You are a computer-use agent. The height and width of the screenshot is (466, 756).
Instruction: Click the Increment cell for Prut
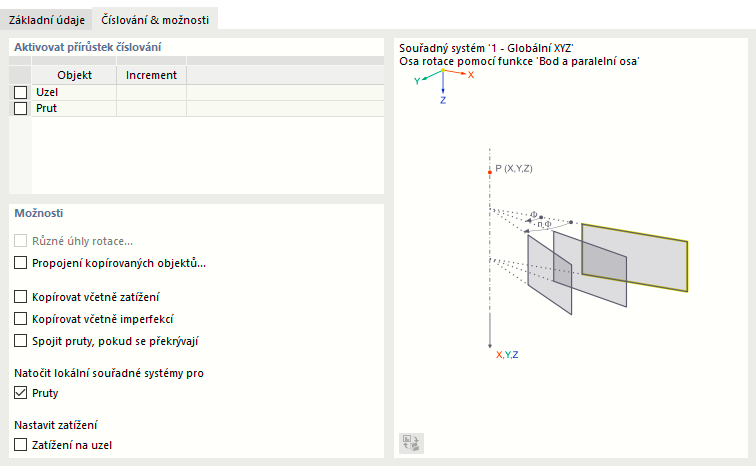[151, 108]
